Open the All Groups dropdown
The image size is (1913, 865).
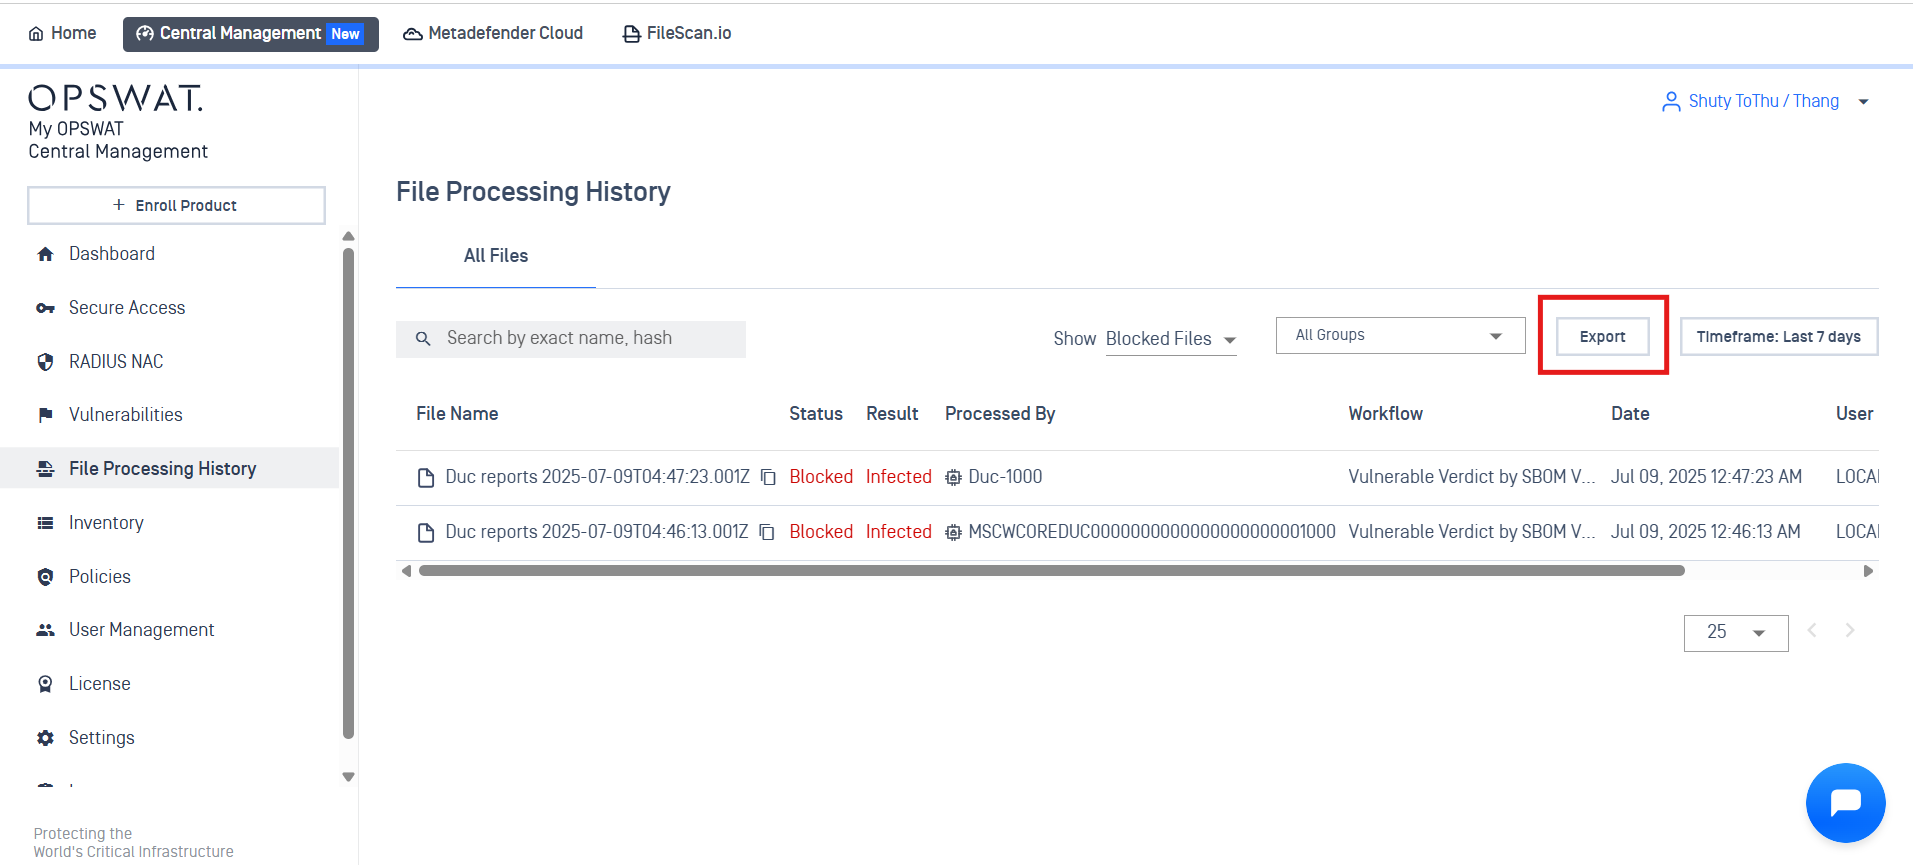pyautogui.click(x=1400, y=335)
